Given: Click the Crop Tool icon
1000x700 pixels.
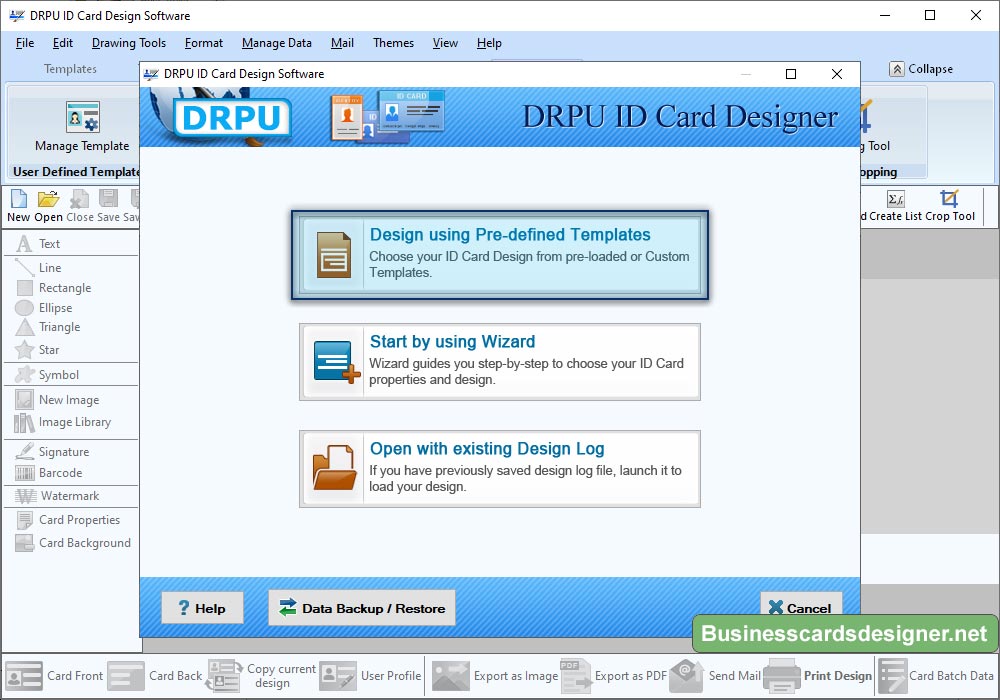Looking at the screenshot, I should (x=949, y=199).
